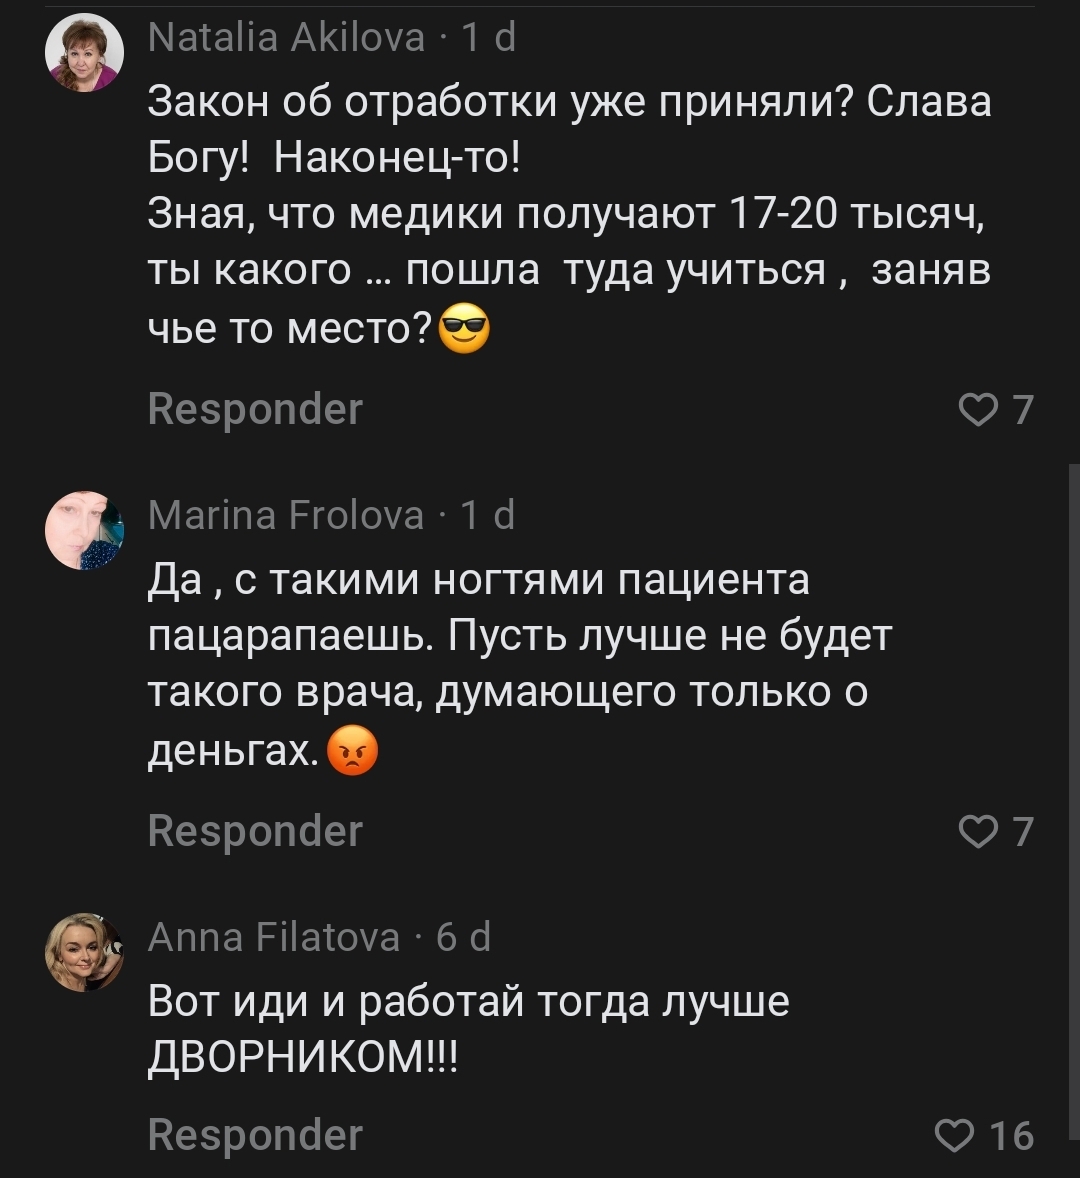The height and width of the screenshot is (1178, 1080).
Task: Open Marina Frolova's avatar
Action: pos(85,531)
